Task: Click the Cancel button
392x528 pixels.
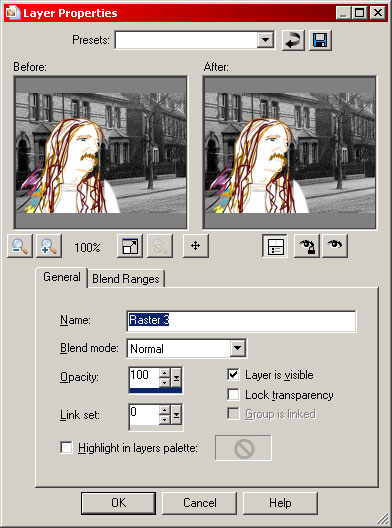Action: [200, 503]
